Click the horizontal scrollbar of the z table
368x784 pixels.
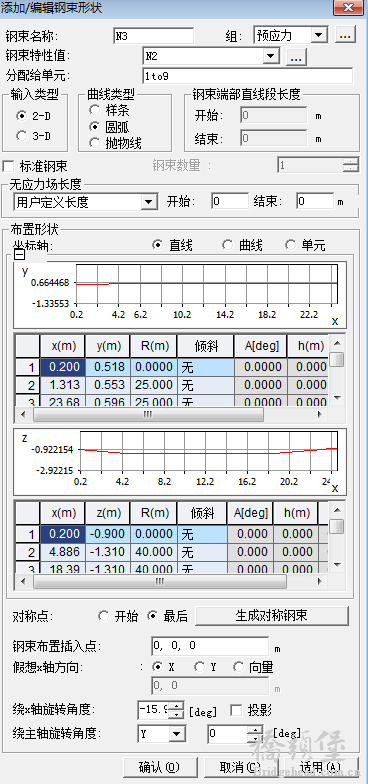point(160,582)
